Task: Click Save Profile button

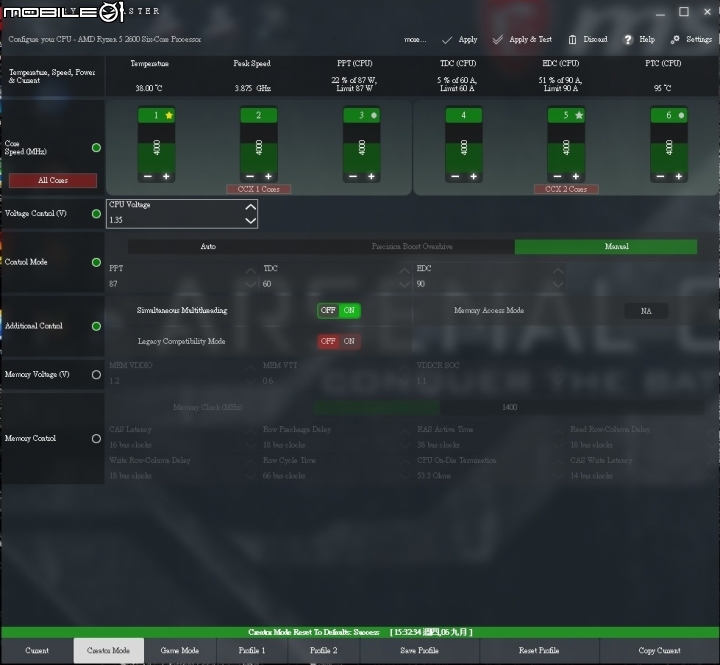Action: [x=419, y=650]
